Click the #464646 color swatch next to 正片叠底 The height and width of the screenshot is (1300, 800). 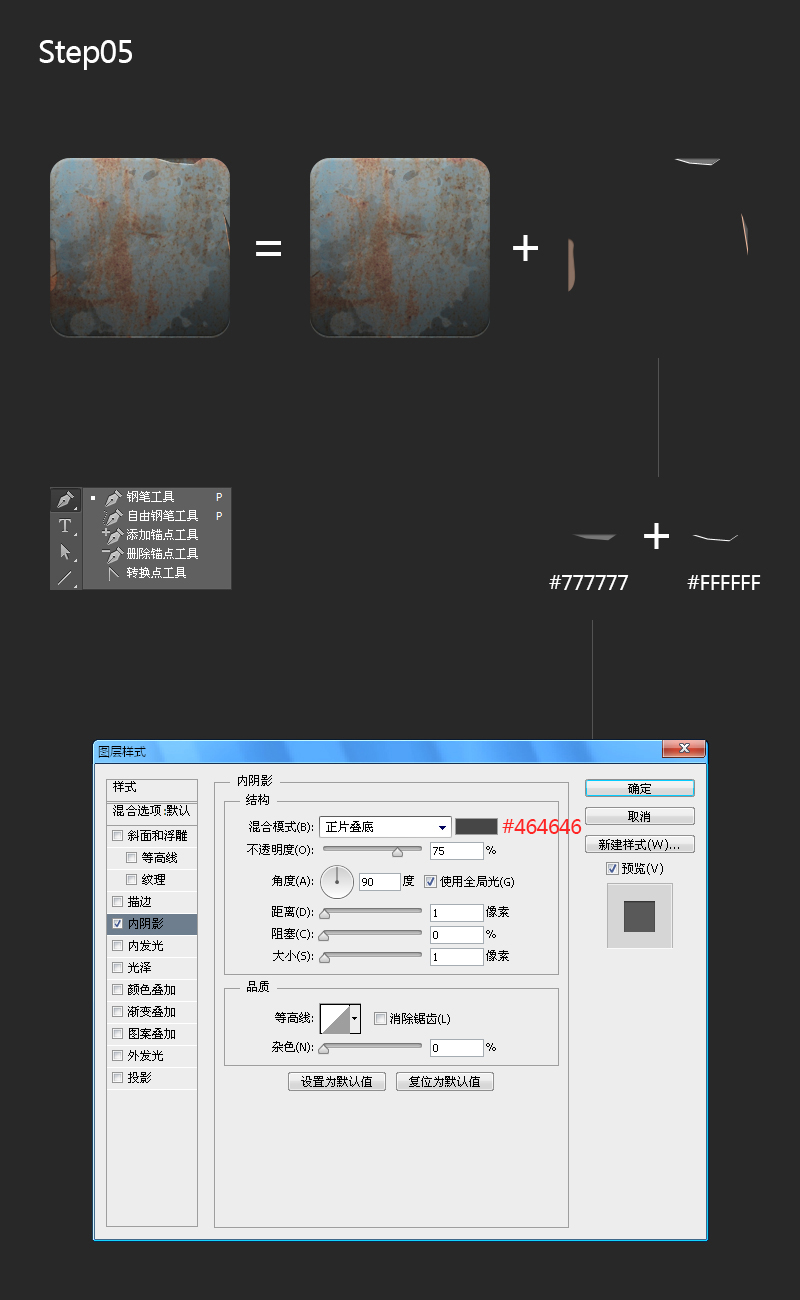[477, 826]
